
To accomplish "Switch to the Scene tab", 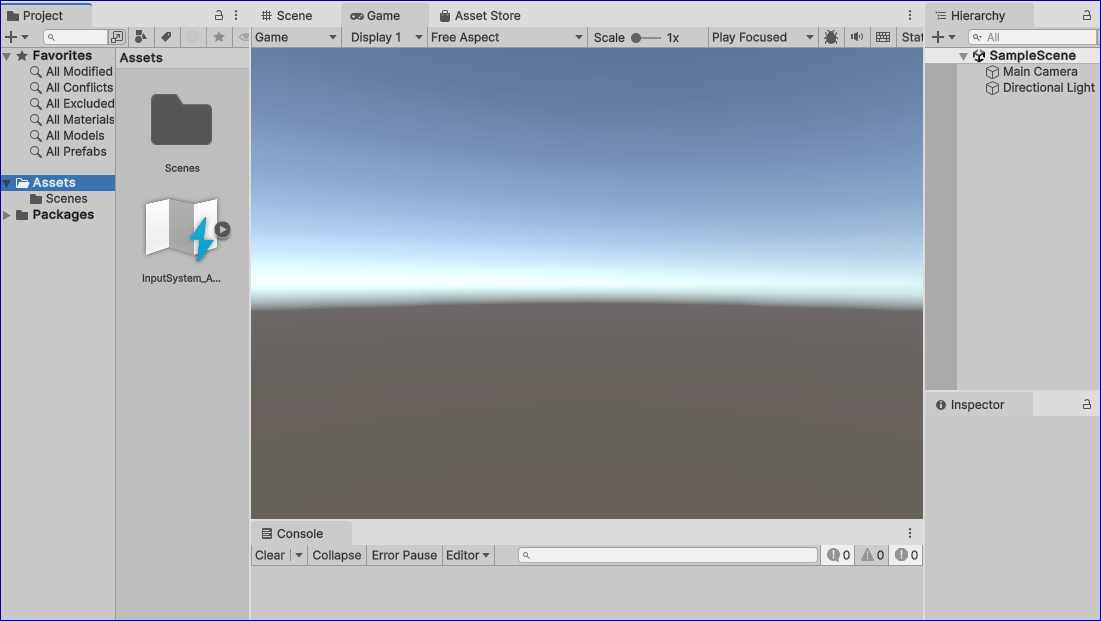I will (286, 16).
